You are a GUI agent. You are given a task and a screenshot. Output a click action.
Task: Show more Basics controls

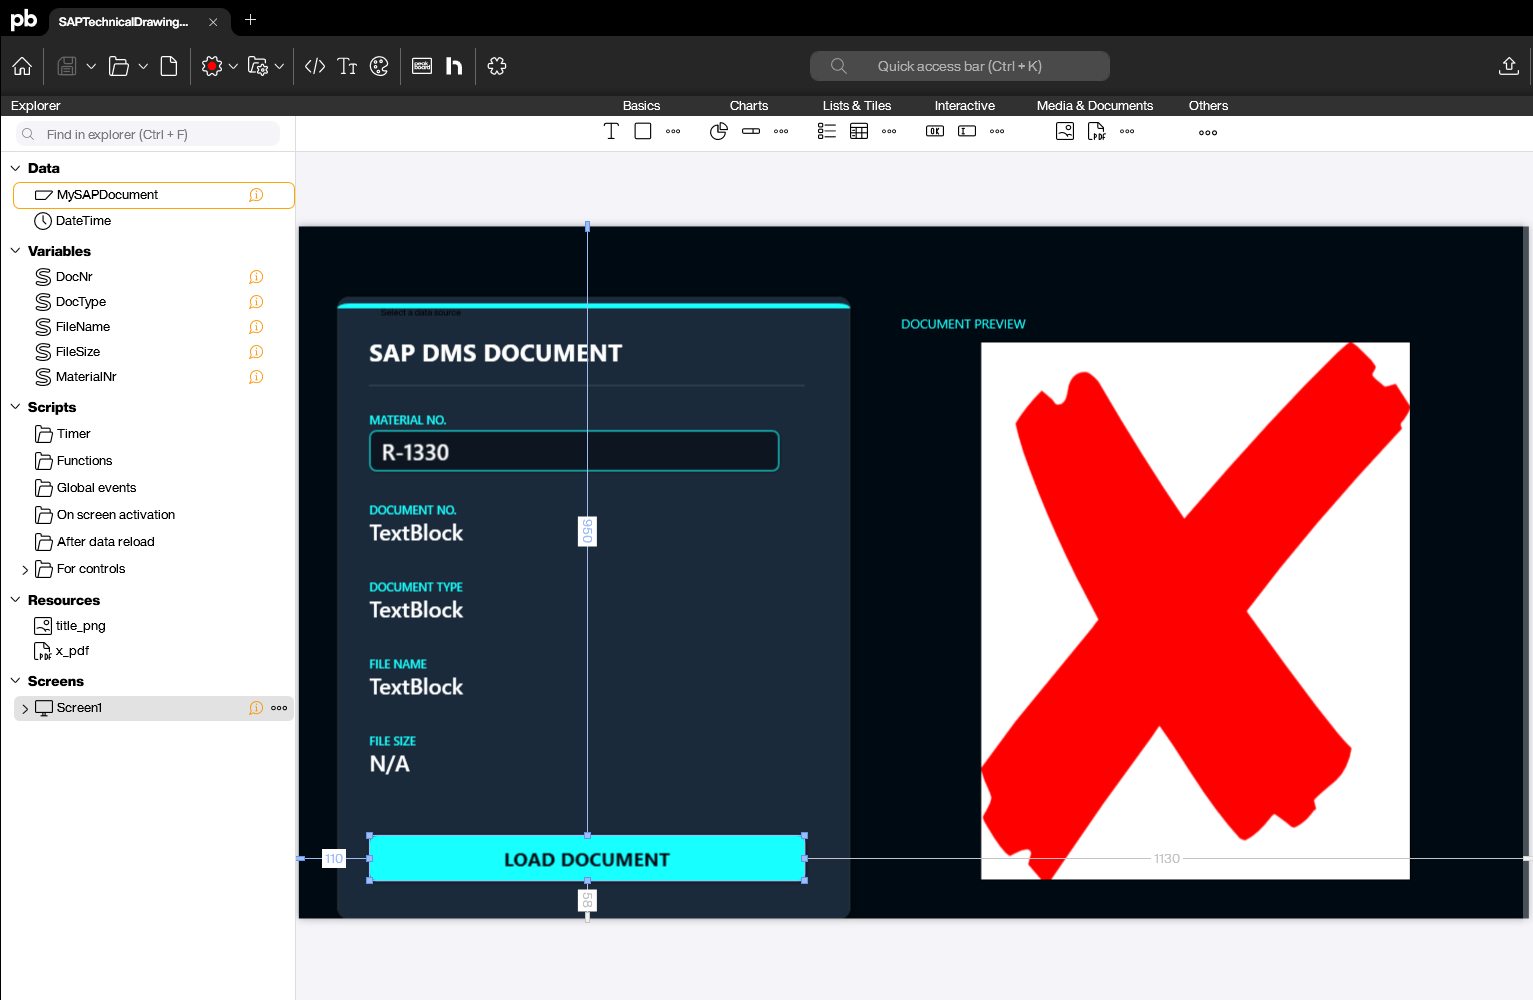click(673, 131)
